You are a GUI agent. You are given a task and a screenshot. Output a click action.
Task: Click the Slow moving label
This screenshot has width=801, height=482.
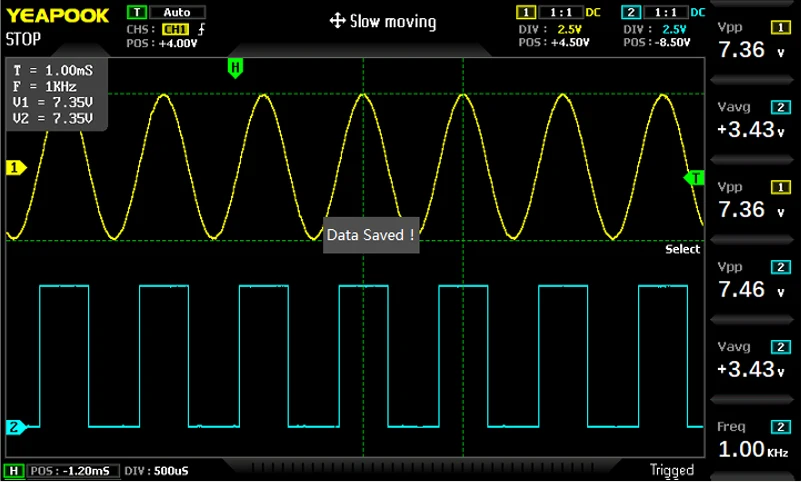click(393, 21)
